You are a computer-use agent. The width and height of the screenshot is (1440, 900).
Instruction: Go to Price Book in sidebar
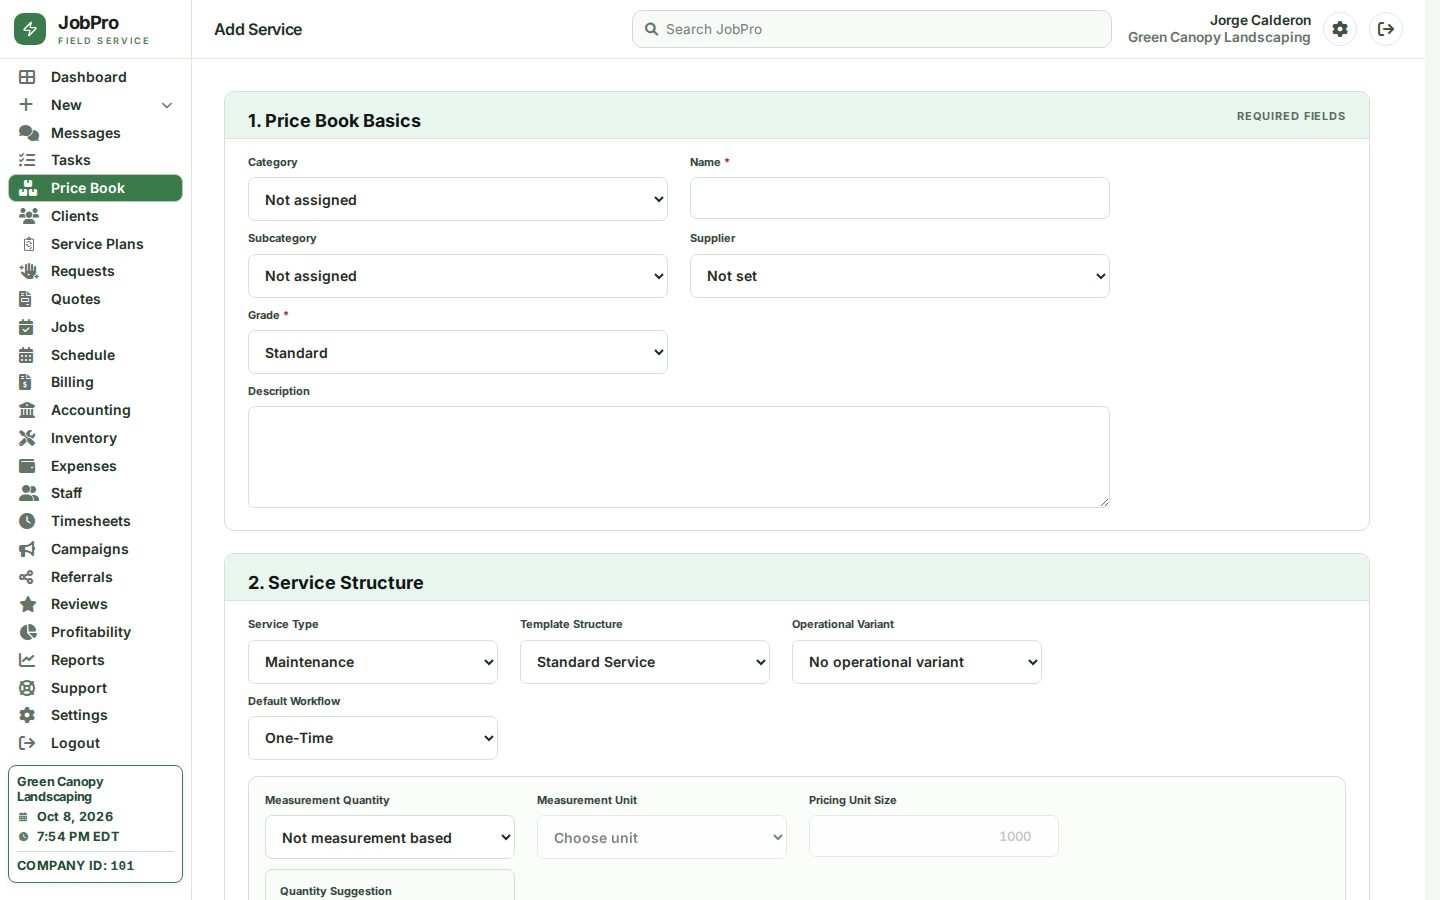[96, 188]
